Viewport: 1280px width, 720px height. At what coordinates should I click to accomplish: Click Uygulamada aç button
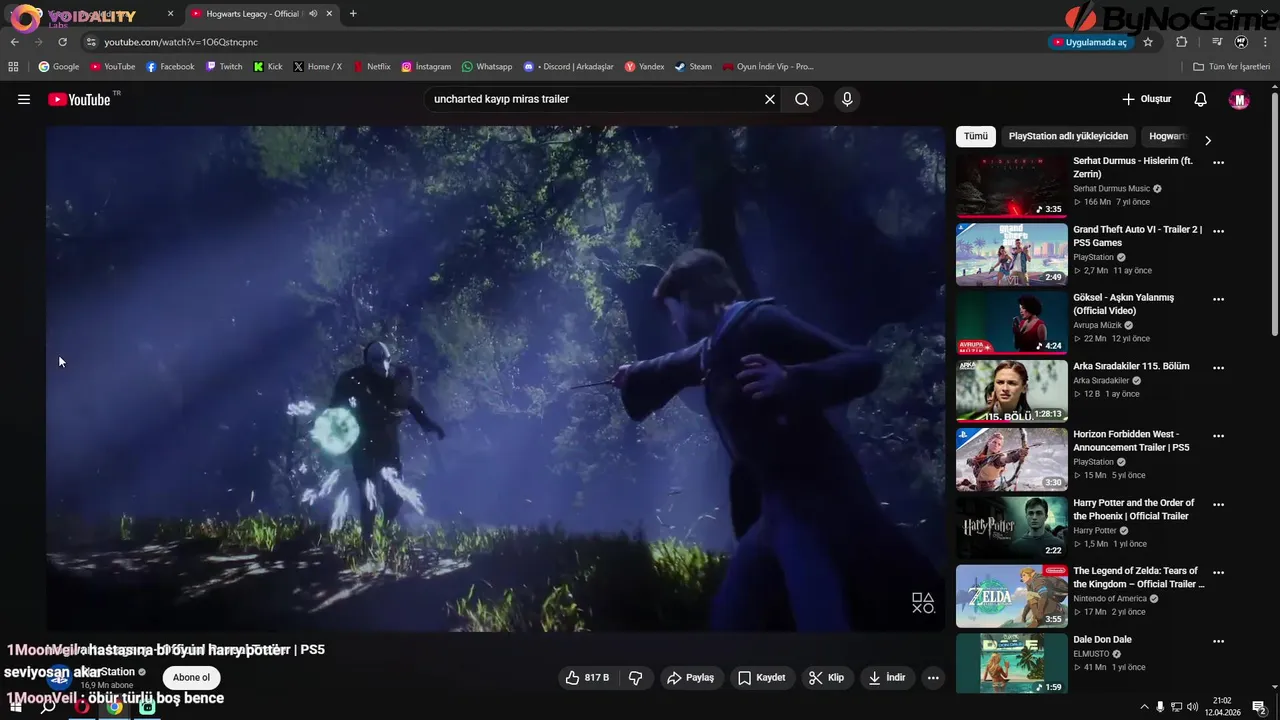tap(1089, 42)
